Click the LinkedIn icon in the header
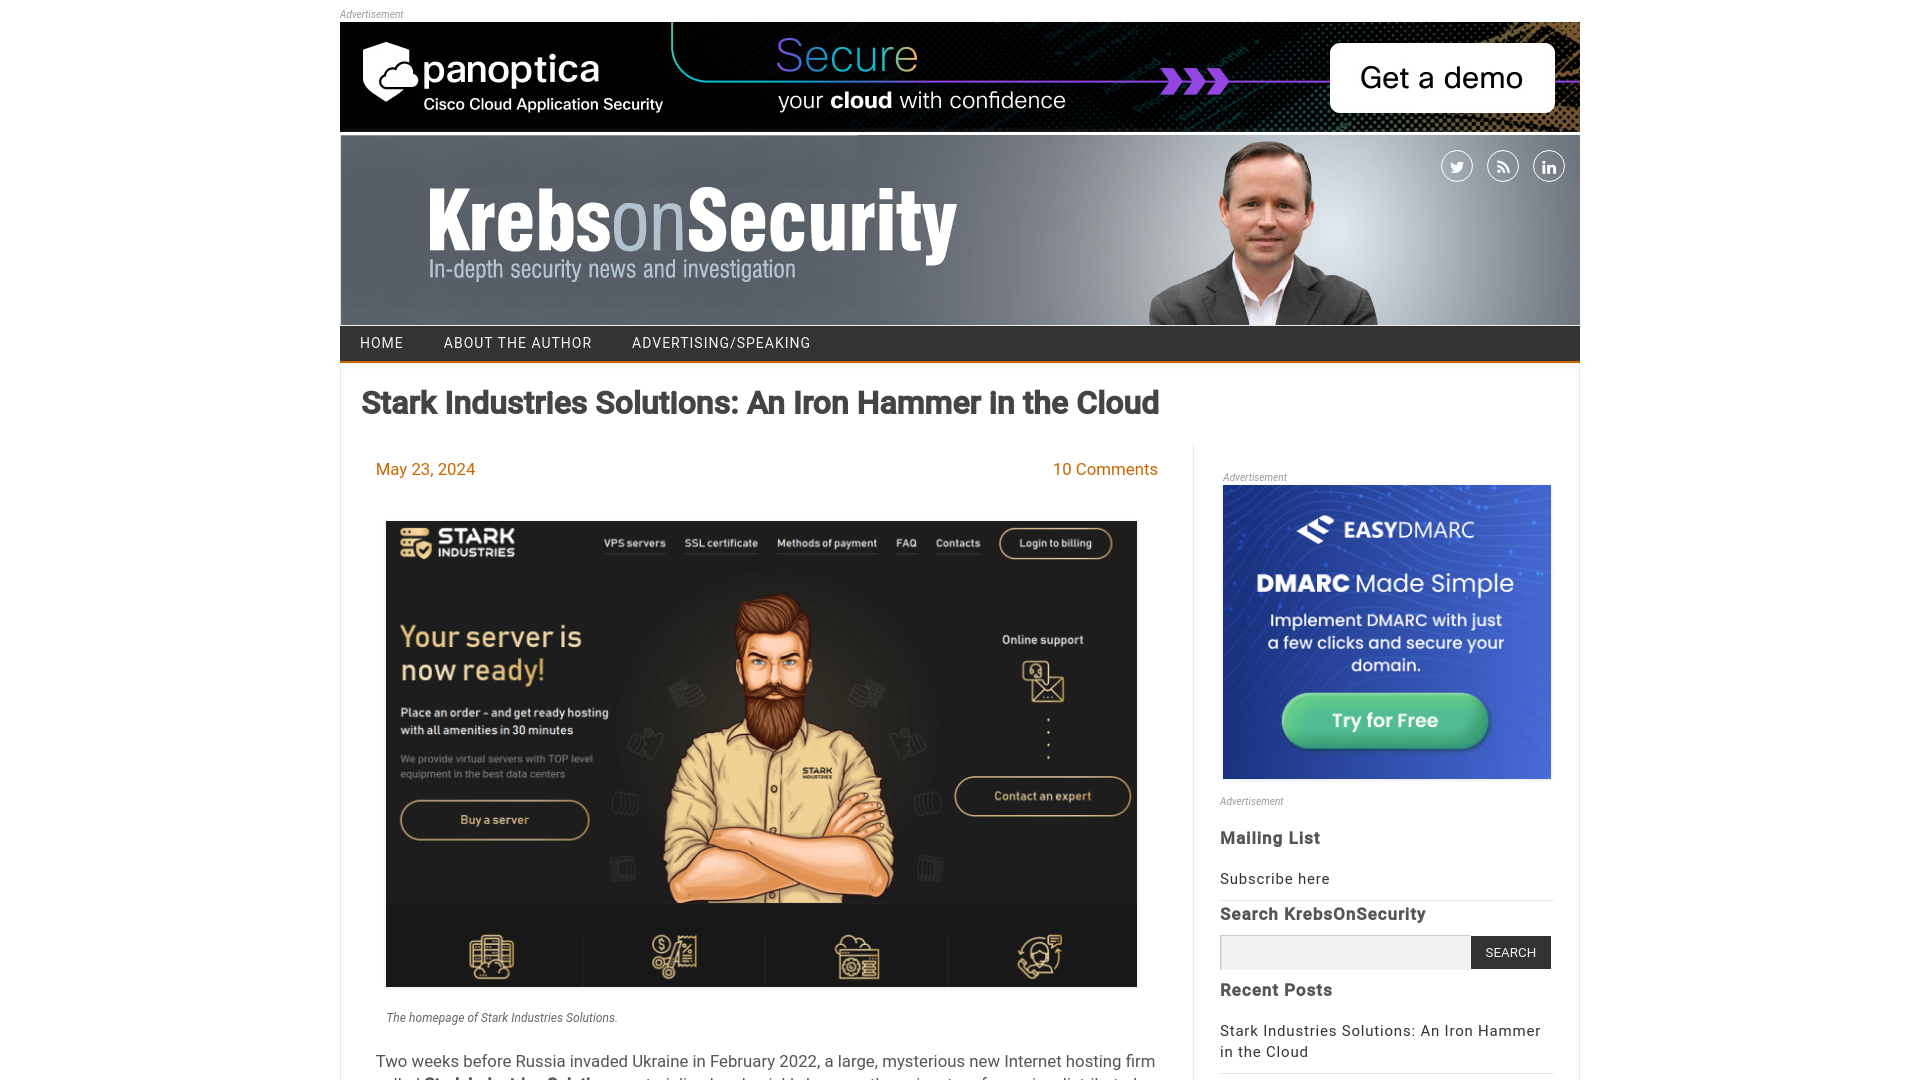 point(1547,166)
